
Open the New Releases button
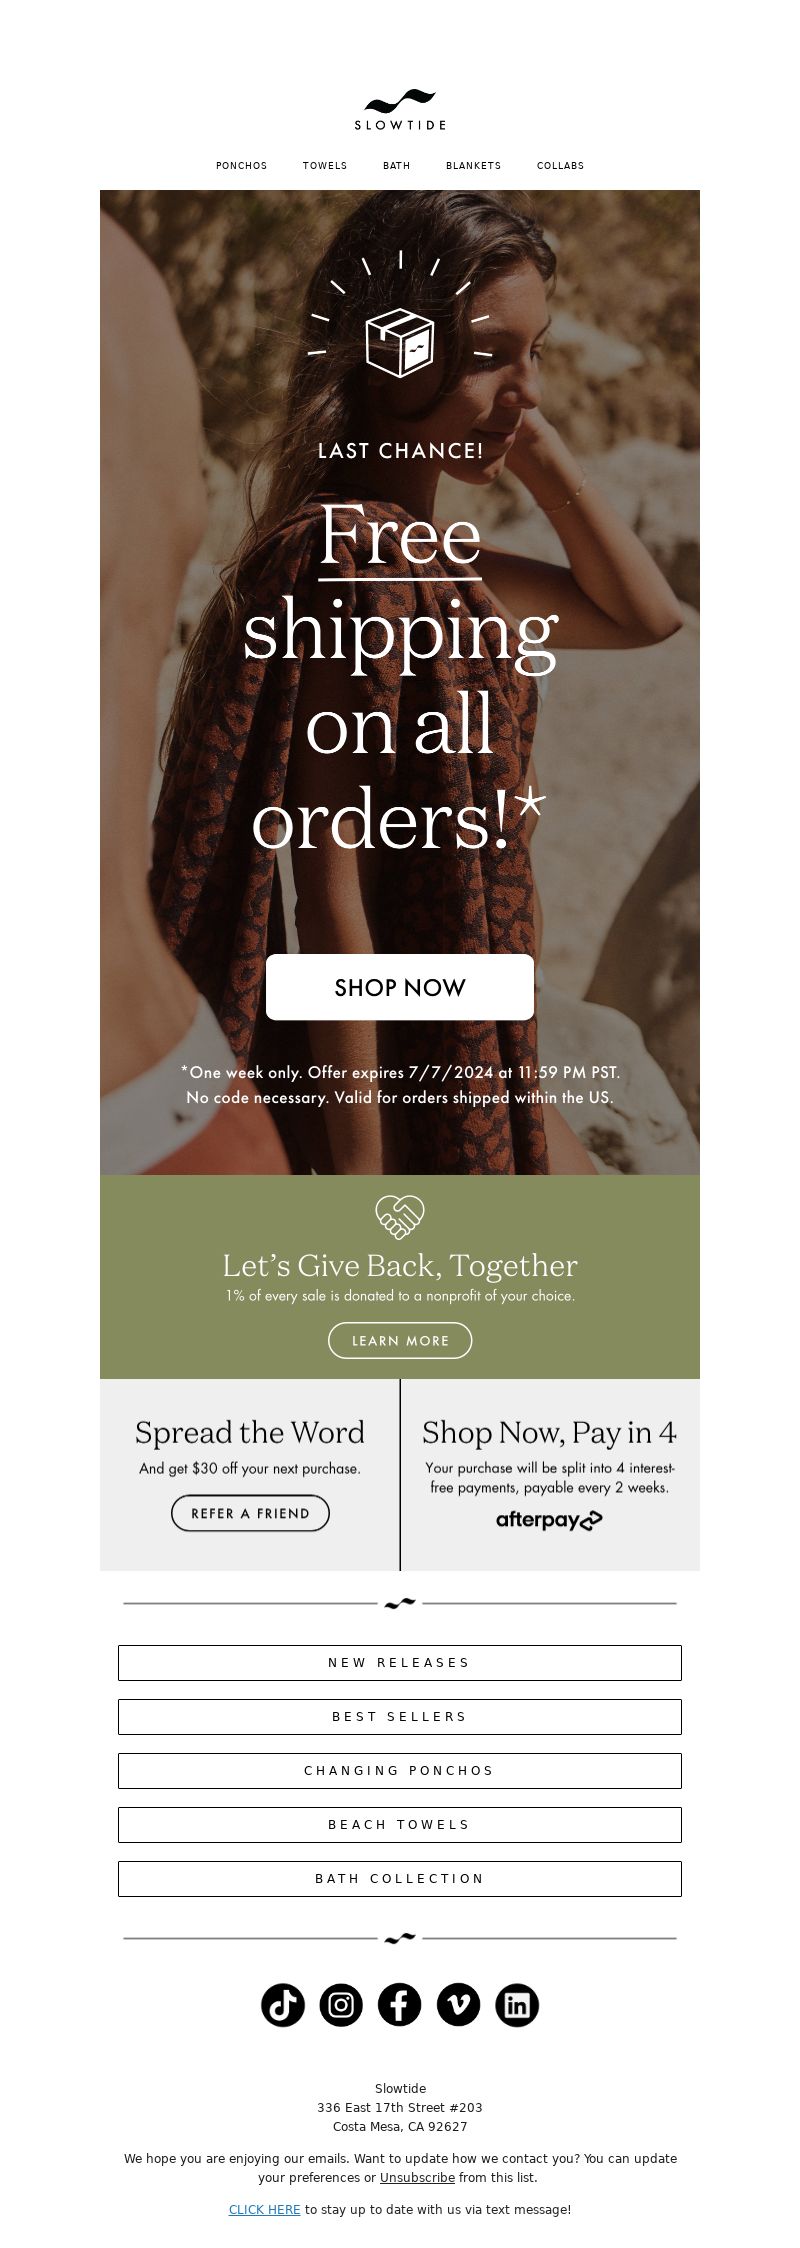tap(400, 1663)
